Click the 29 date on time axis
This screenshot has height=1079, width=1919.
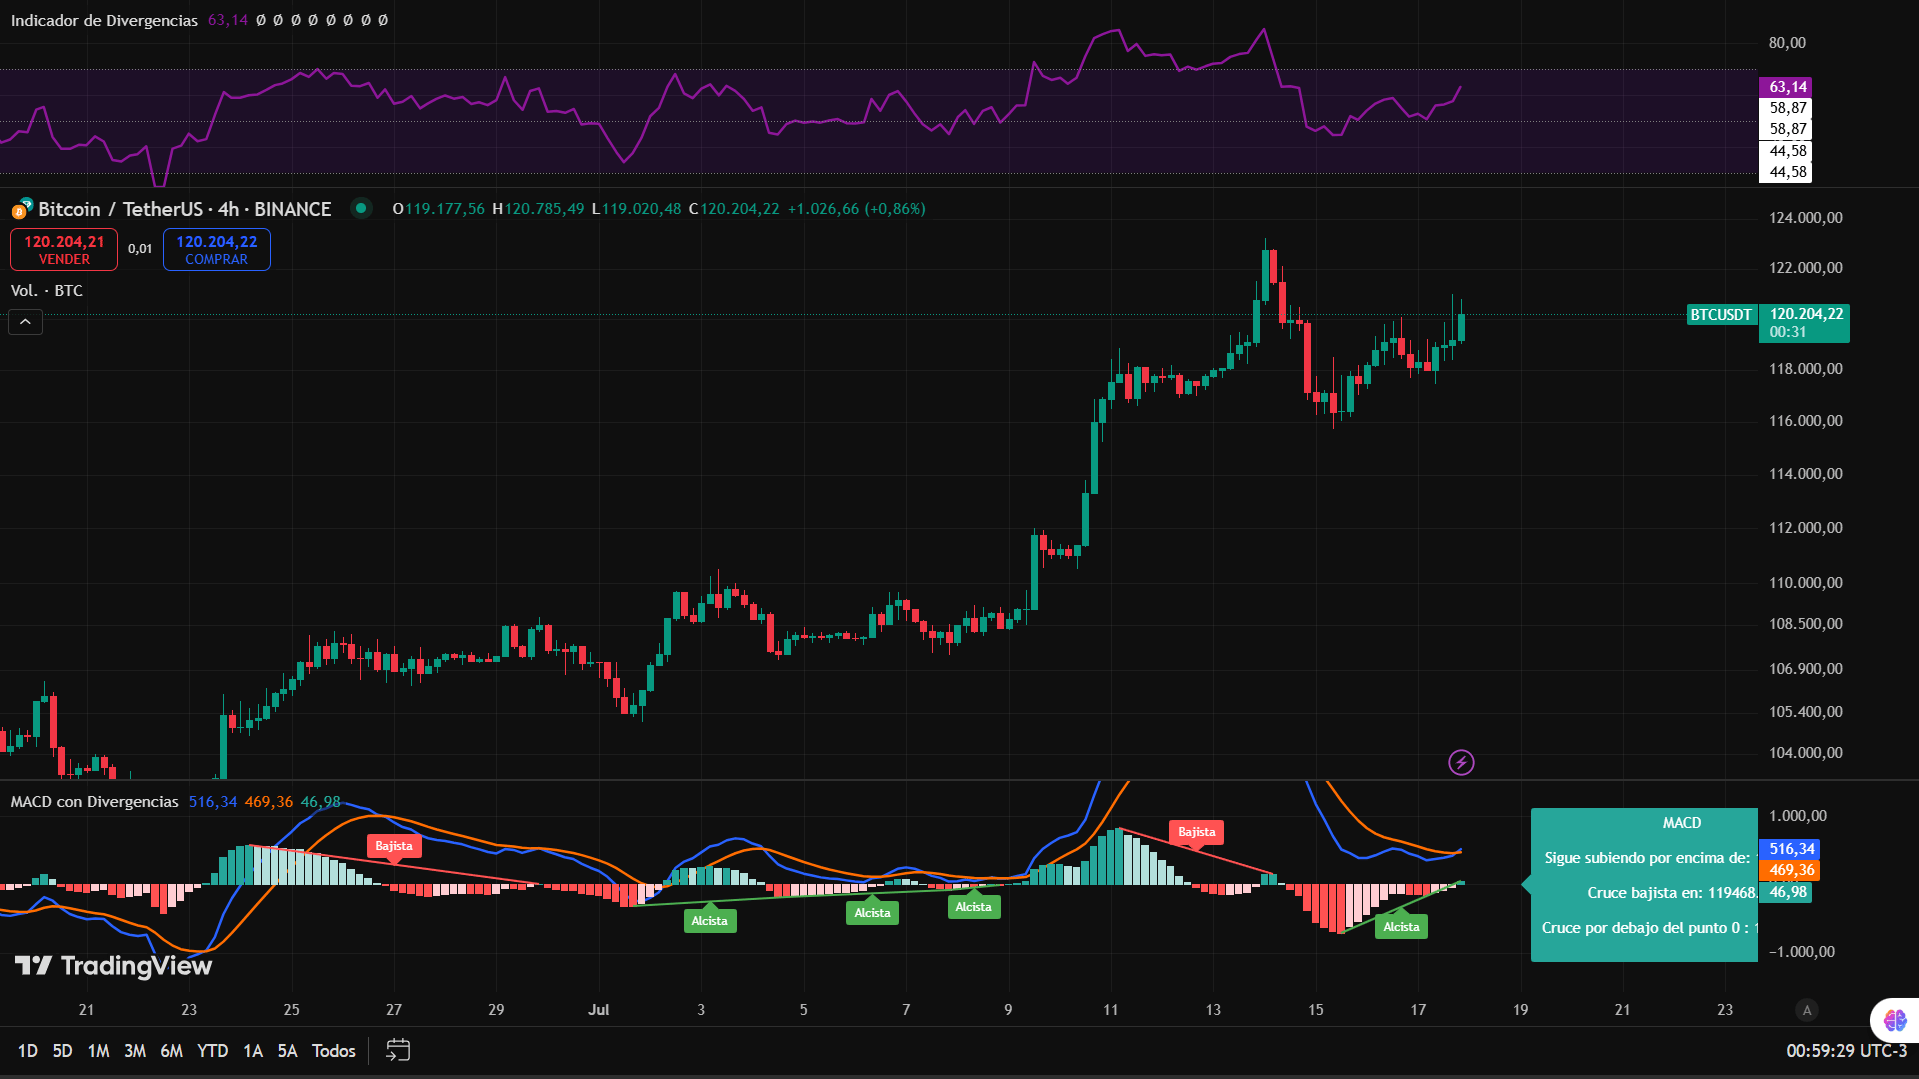(496, 1010)
